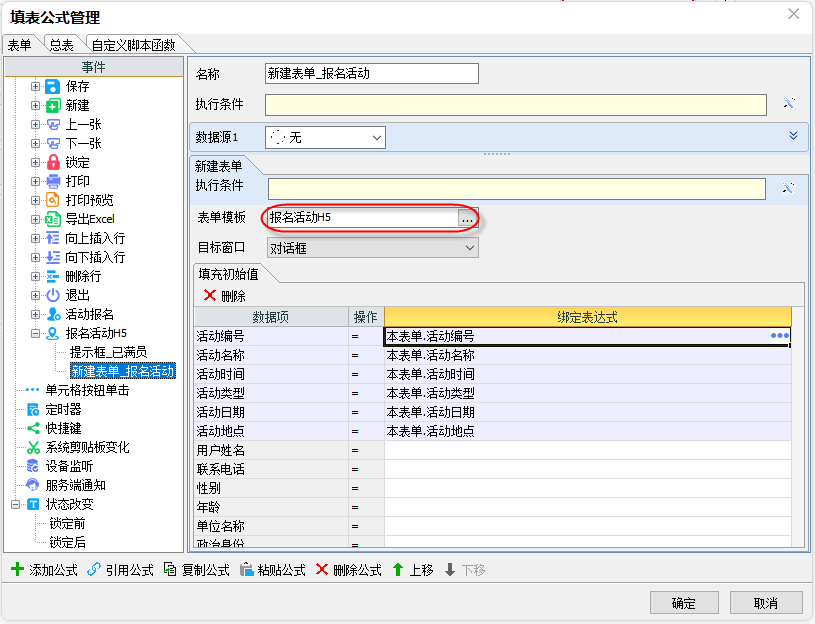This screenshot has height=624, width=815.
Task: Click the 打印预览 preview icon
Action: [x=52, y=200]
